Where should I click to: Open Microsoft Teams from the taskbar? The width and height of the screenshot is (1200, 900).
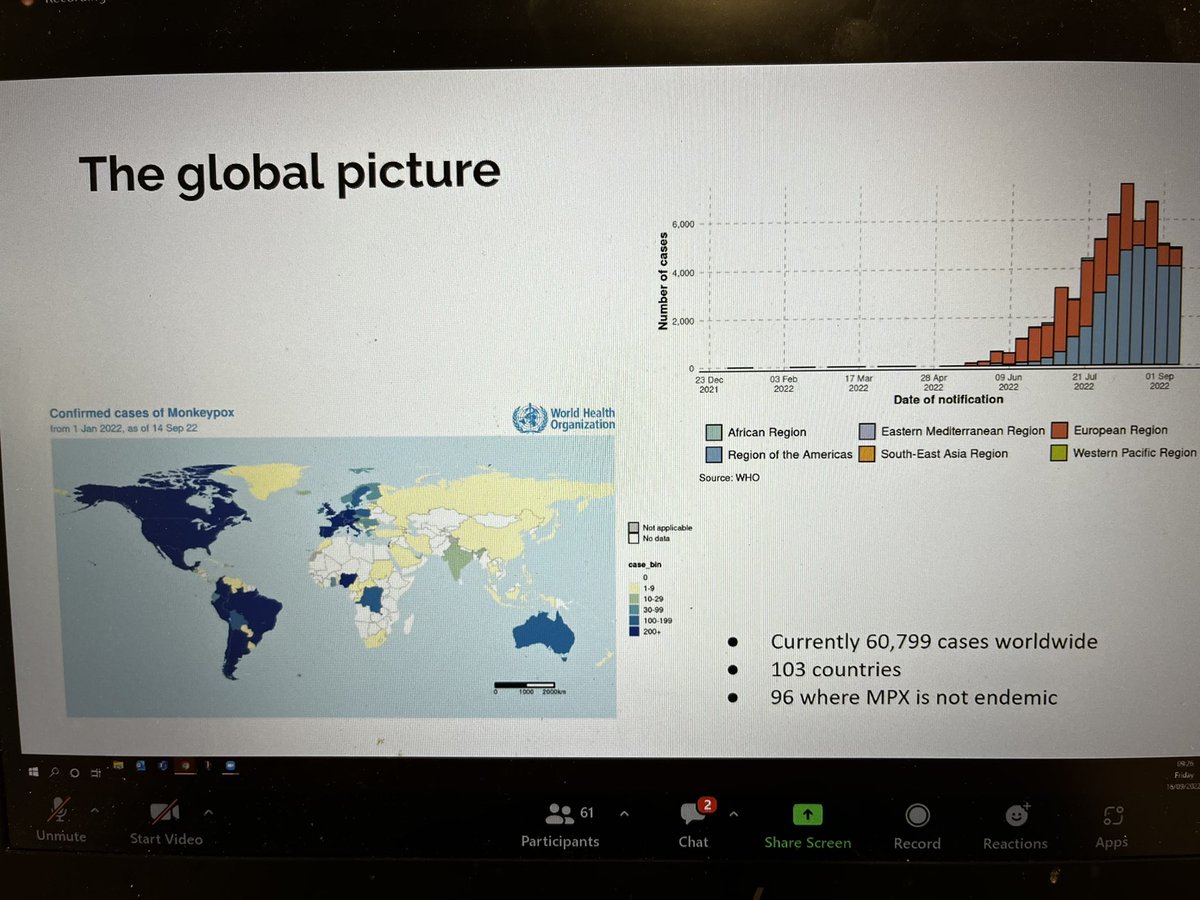162,766
